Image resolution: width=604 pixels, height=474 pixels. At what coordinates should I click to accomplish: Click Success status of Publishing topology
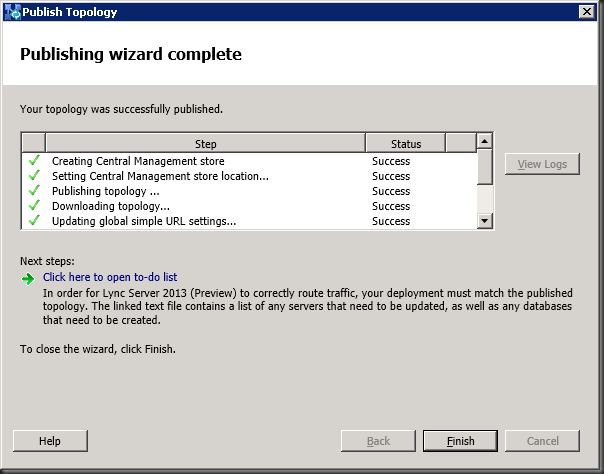tap(391, 191)
